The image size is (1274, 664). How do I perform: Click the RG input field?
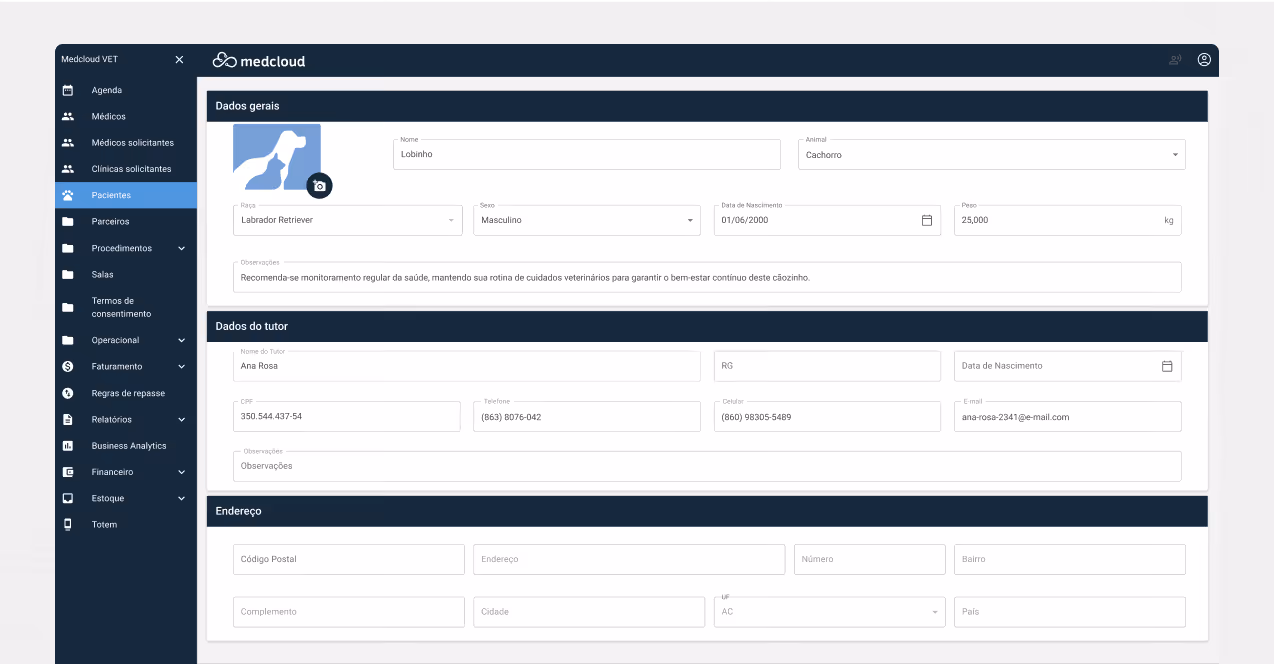tap(827, 366)
